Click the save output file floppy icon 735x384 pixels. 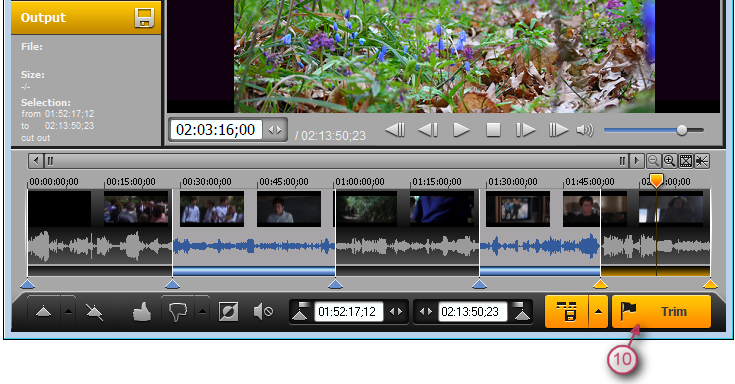pos(144,18)
